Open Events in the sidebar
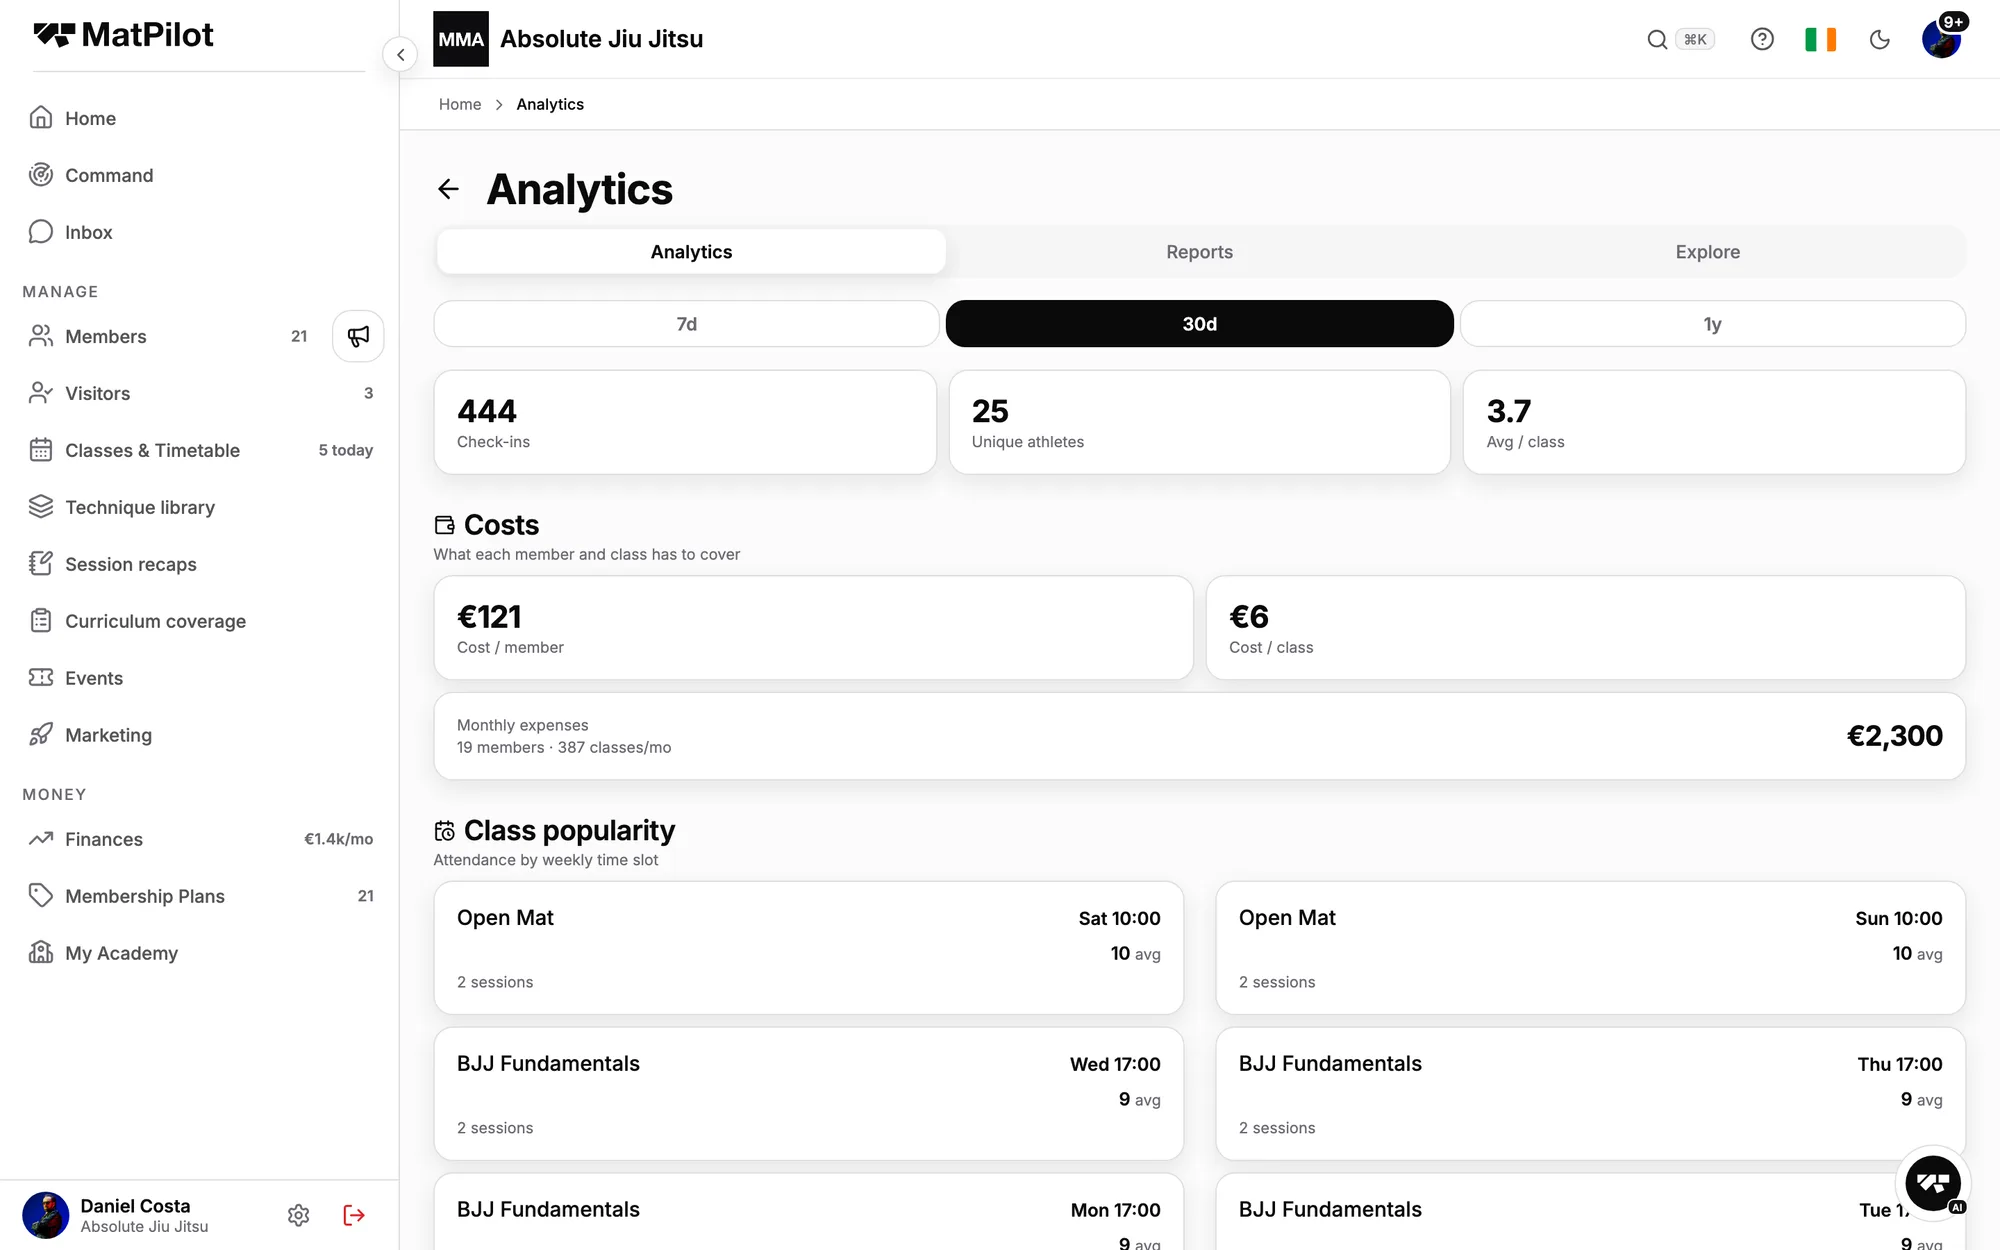The image size is (2000, 1250). [200, 678]
